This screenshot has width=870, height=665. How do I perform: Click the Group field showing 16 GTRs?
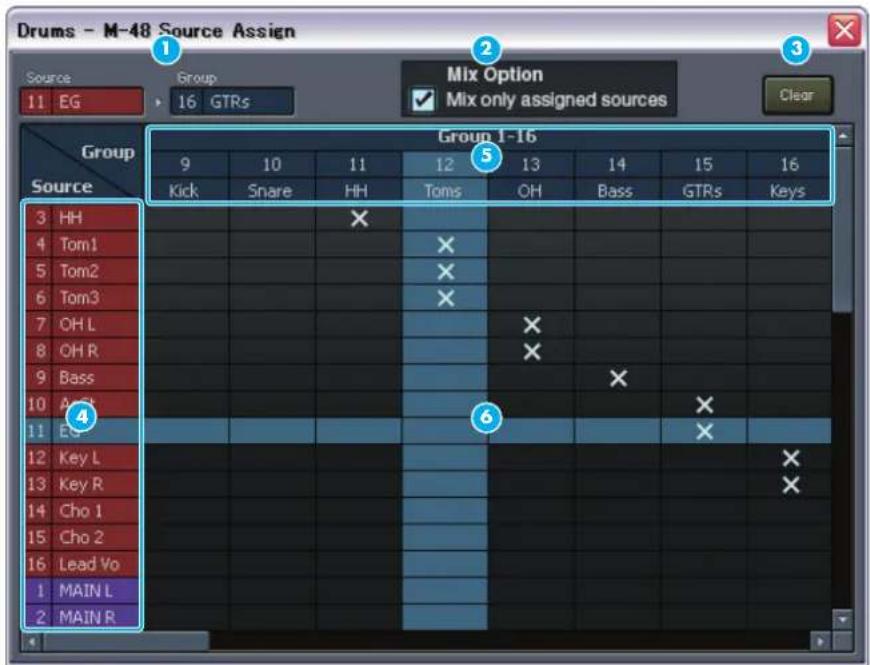click(232, 102)
